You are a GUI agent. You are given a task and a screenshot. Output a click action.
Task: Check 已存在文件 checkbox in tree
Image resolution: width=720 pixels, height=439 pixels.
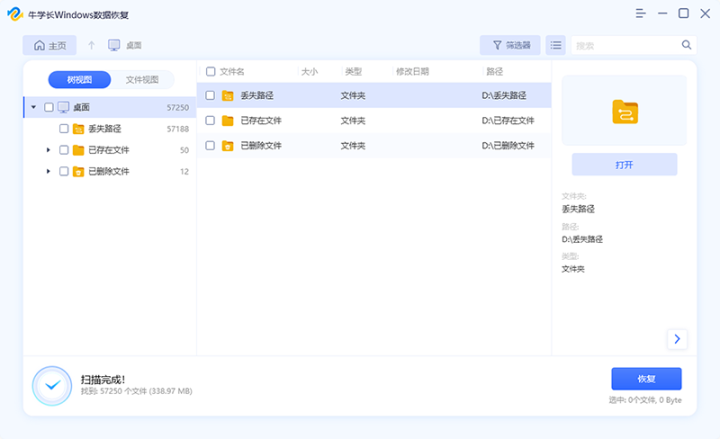point(64,150)
